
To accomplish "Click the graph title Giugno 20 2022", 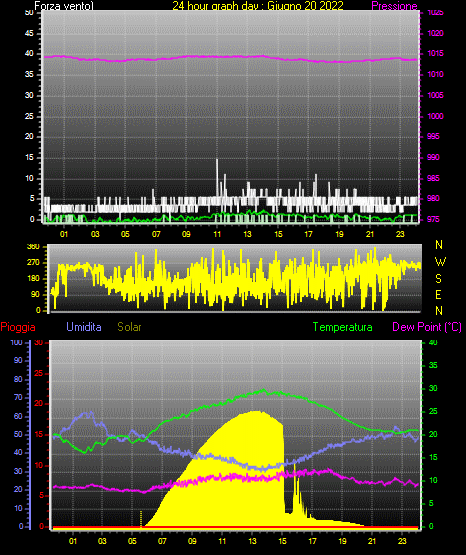I will point(305,6).
